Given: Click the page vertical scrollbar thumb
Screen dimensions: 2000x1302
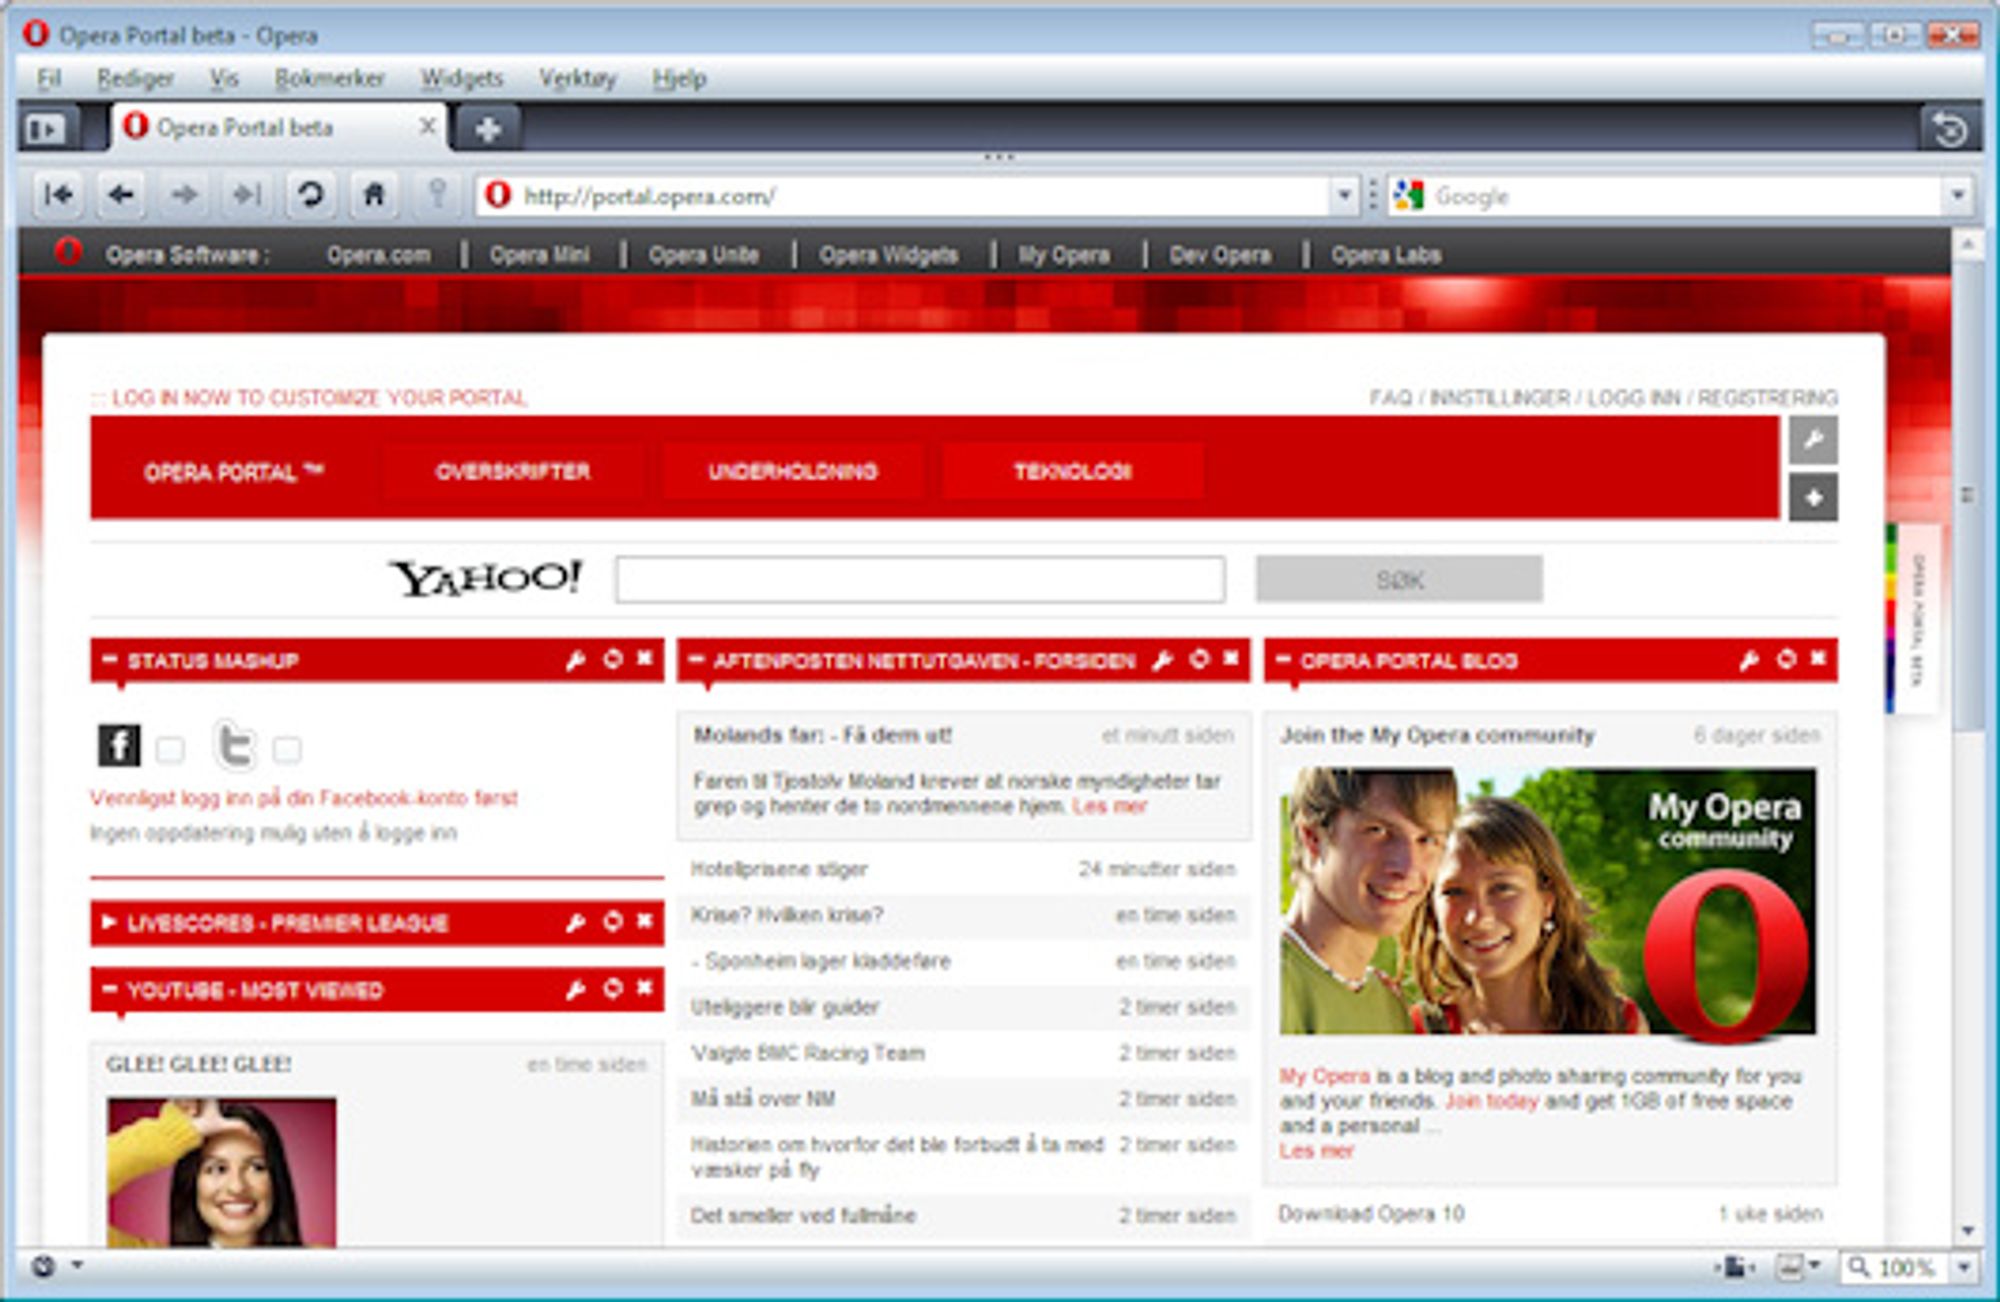Looking at the screenshot, I should click(x=1966, y=495).
